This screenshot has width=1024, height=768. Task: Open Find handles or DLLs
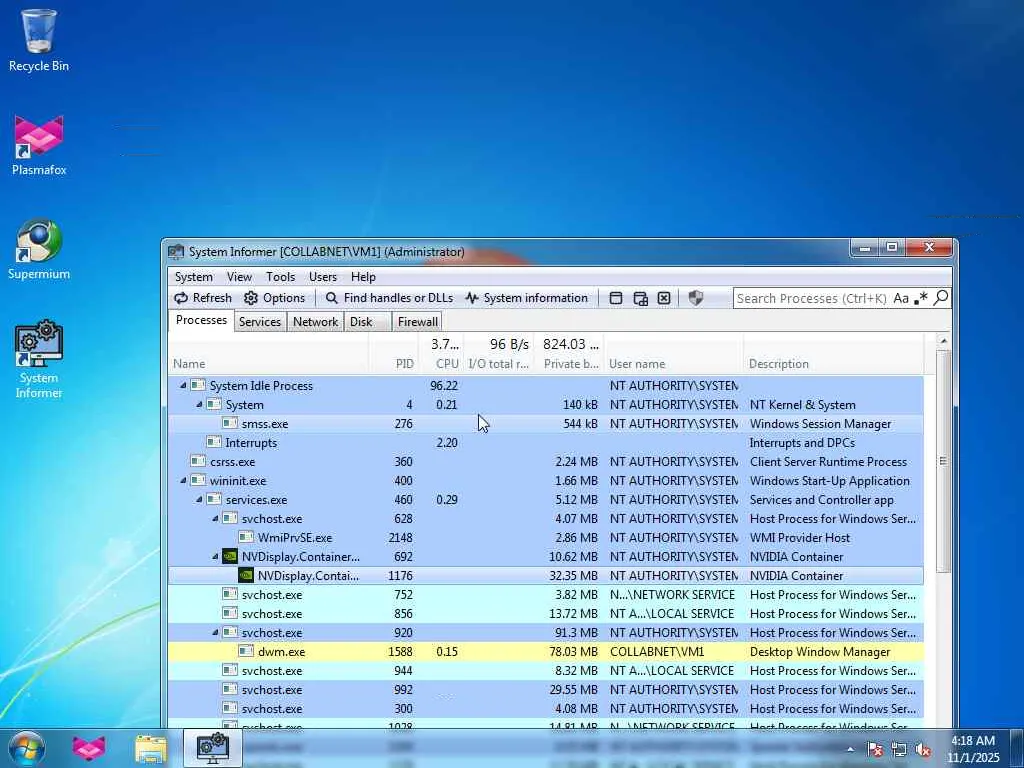389,298
